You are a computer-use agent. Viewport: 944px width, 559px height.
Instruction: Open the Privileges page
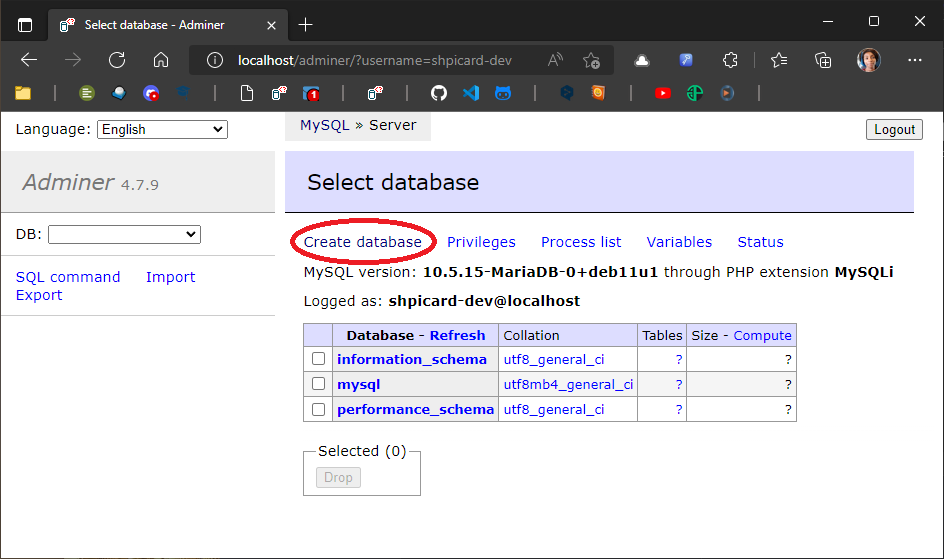point(481,242)
